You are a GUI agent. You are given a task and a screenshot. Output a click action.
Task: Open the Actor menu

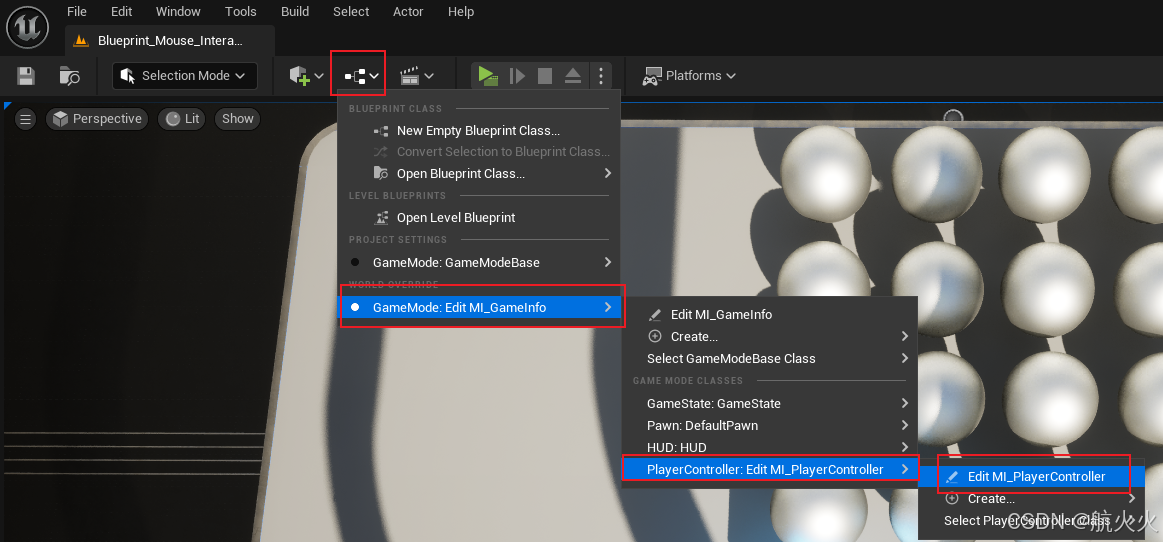[x=408, y=12]
